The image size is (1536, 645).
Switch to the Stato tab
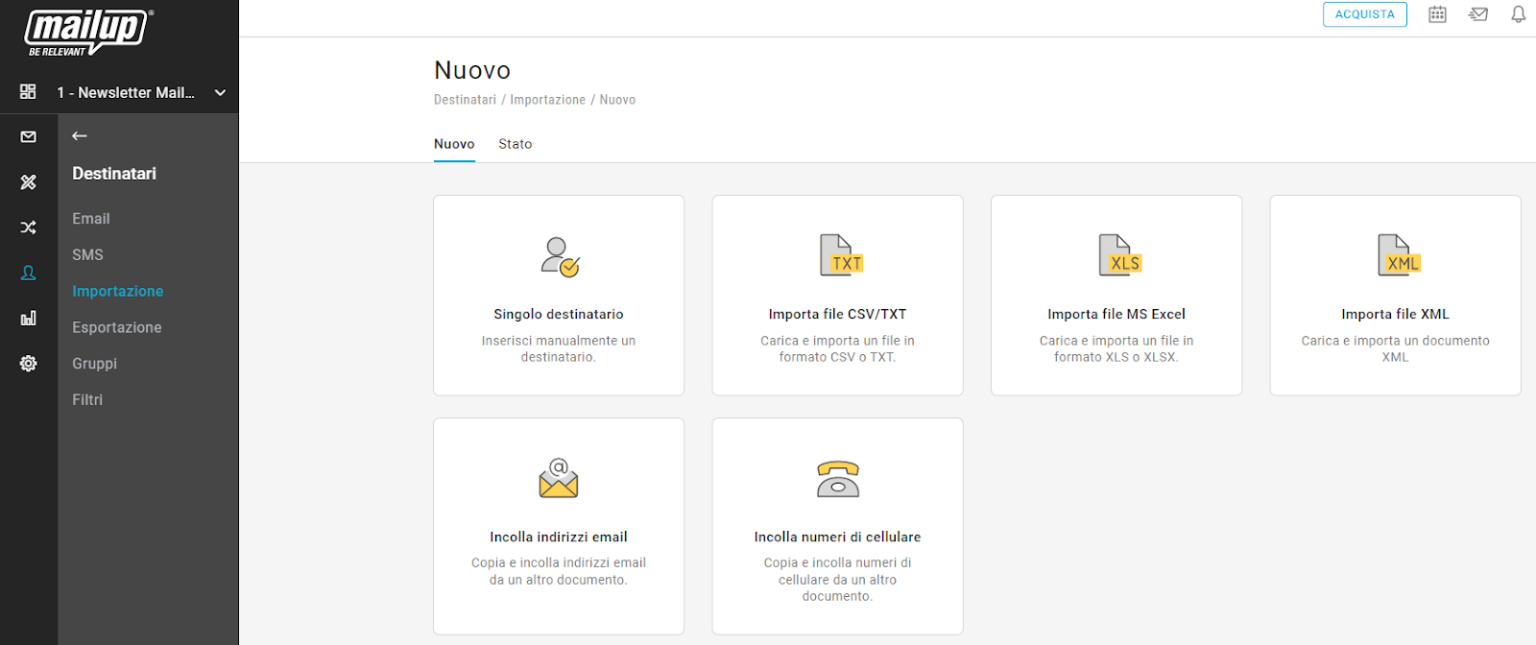pos(515,144)
